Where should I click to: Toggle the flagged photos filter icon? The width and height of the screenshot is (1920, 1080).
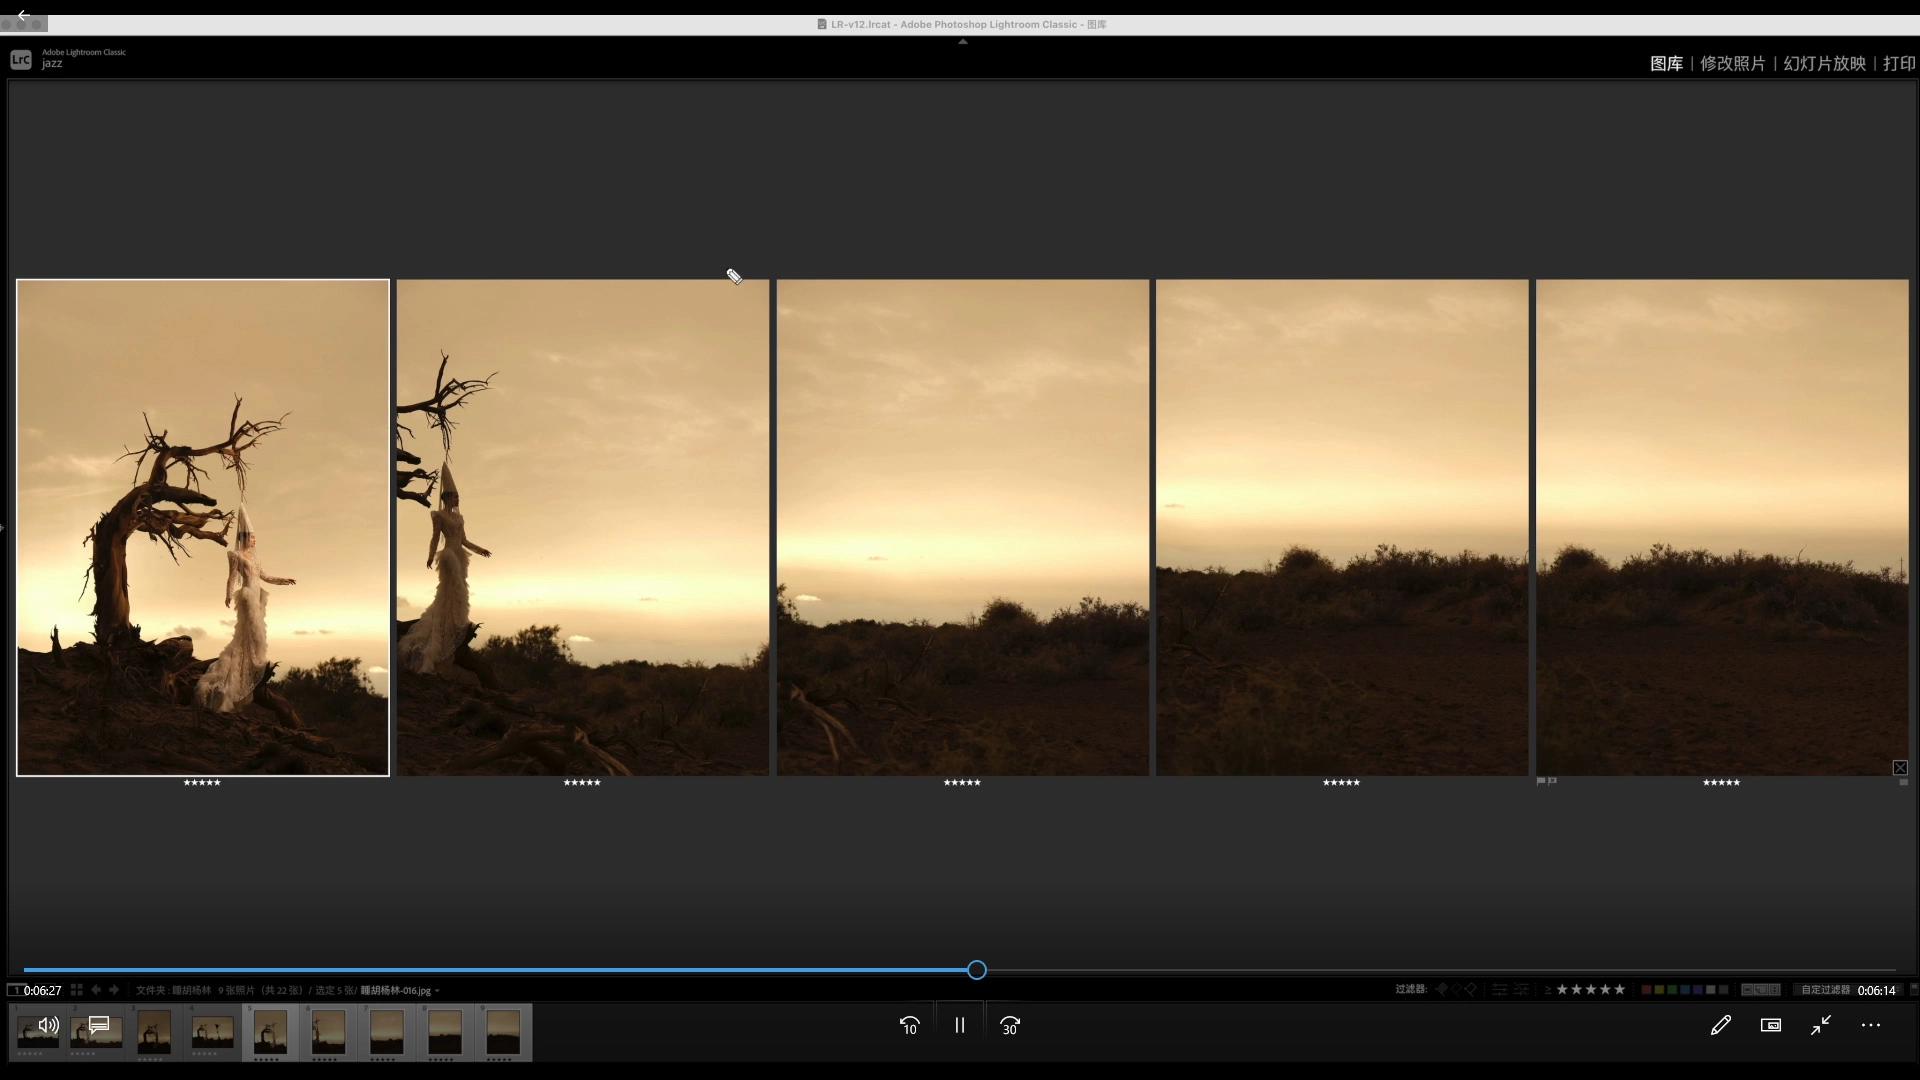(x=1441, y=990)
